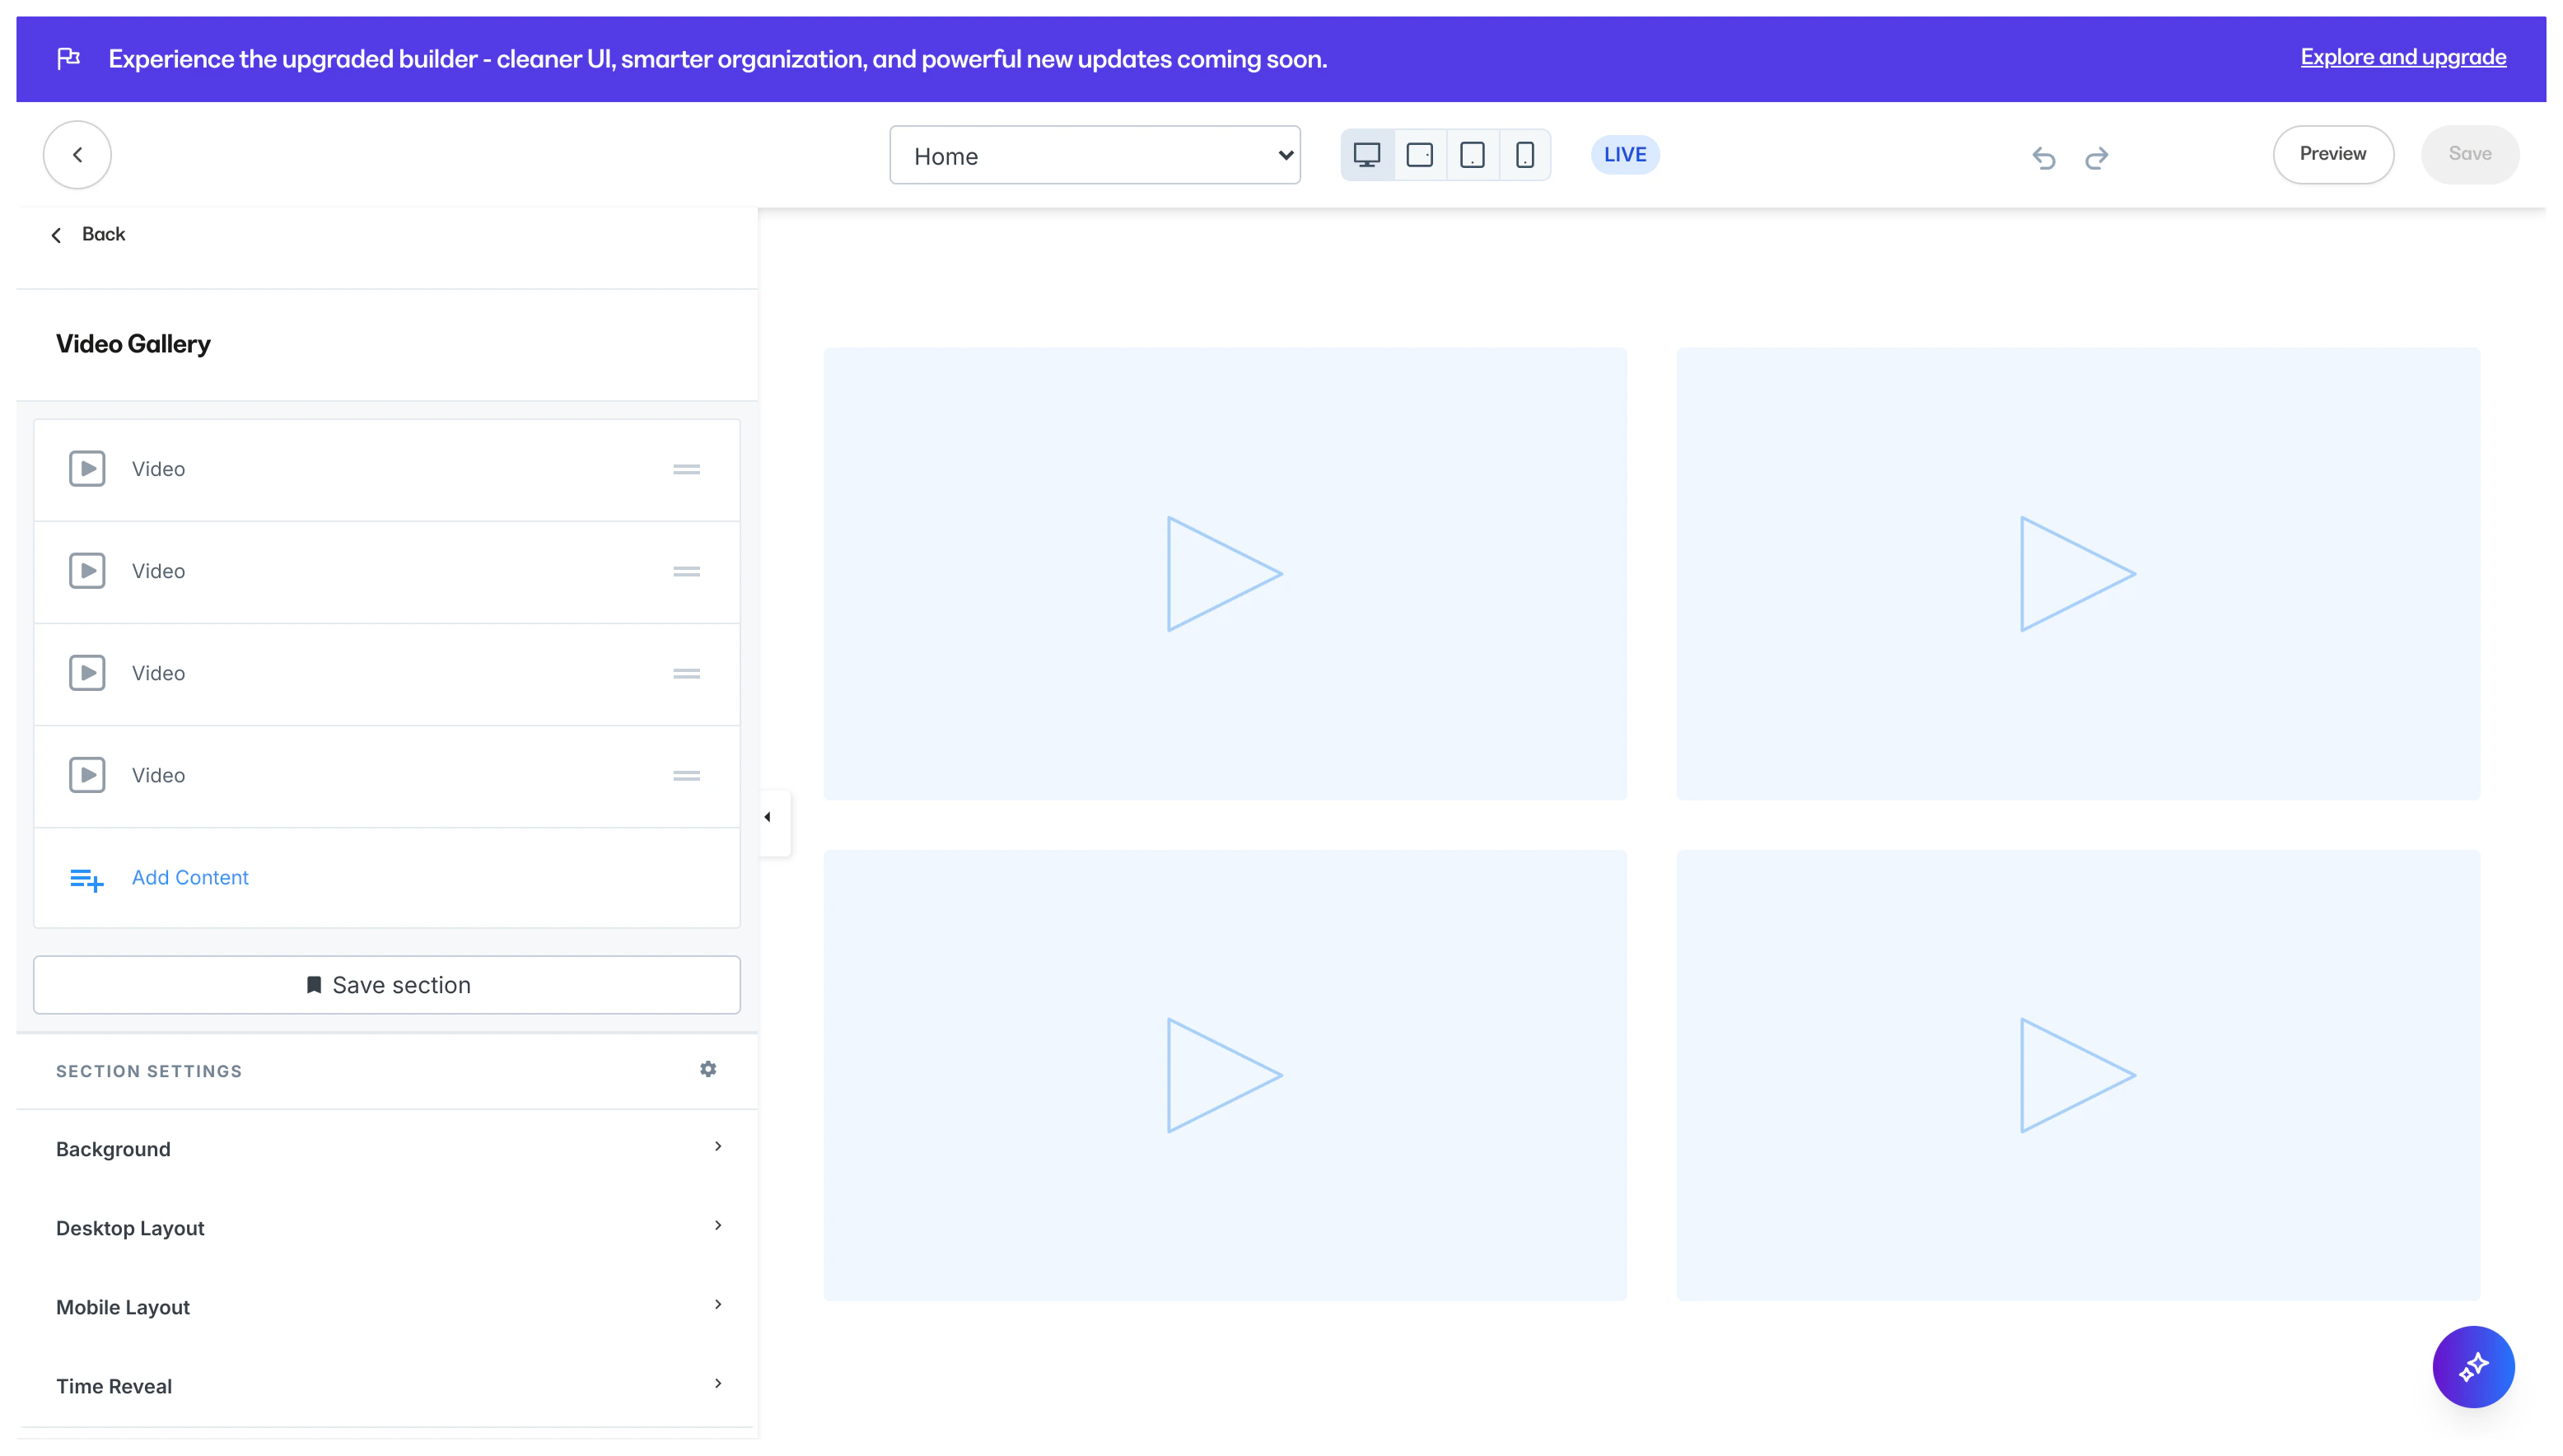Open the Home page dropdown

point(1094,155)
